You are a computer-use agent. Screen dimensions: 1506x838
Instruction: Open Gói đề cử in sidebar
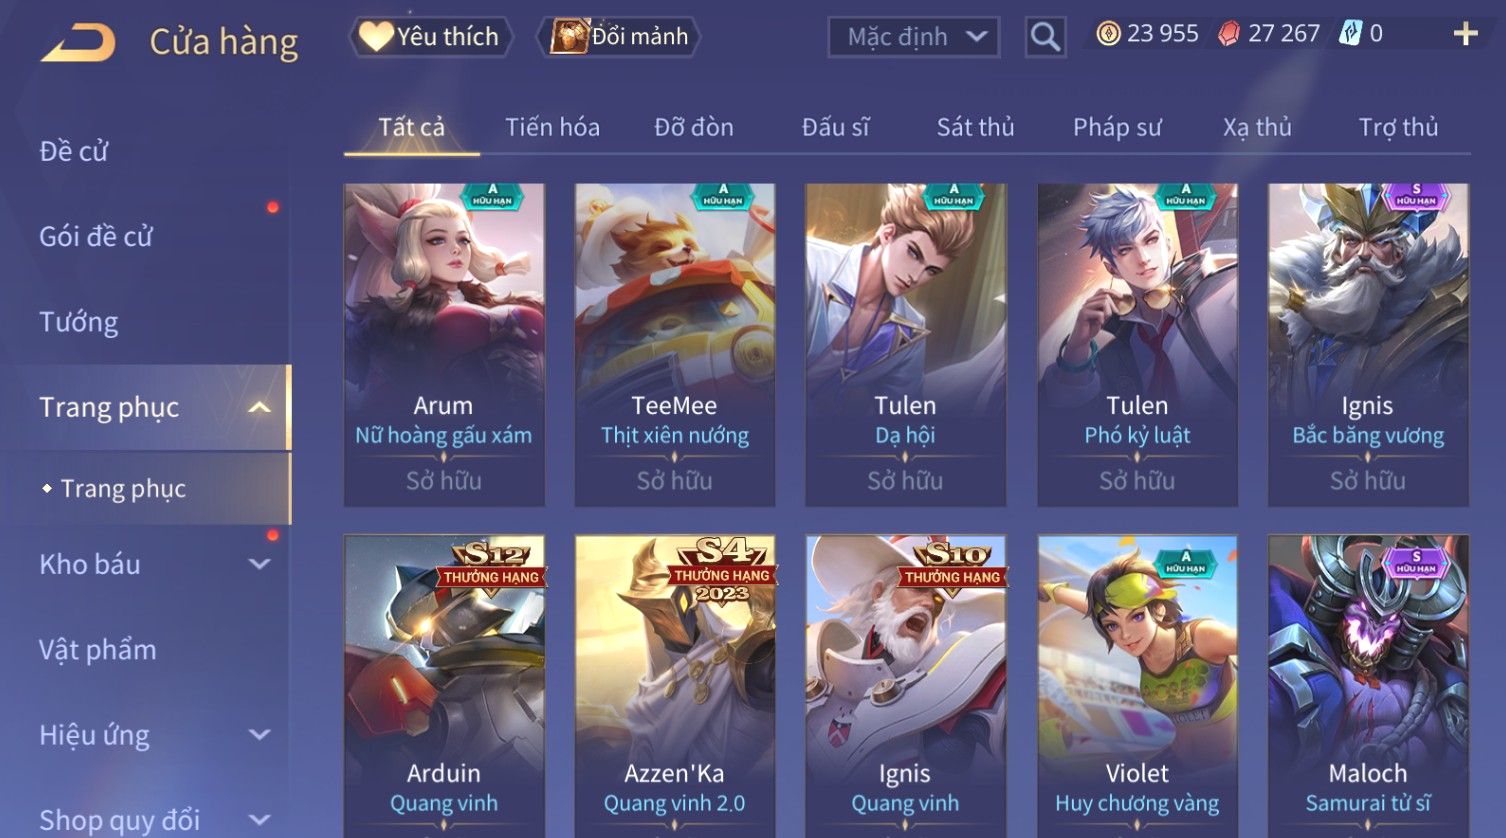[96, 237]
